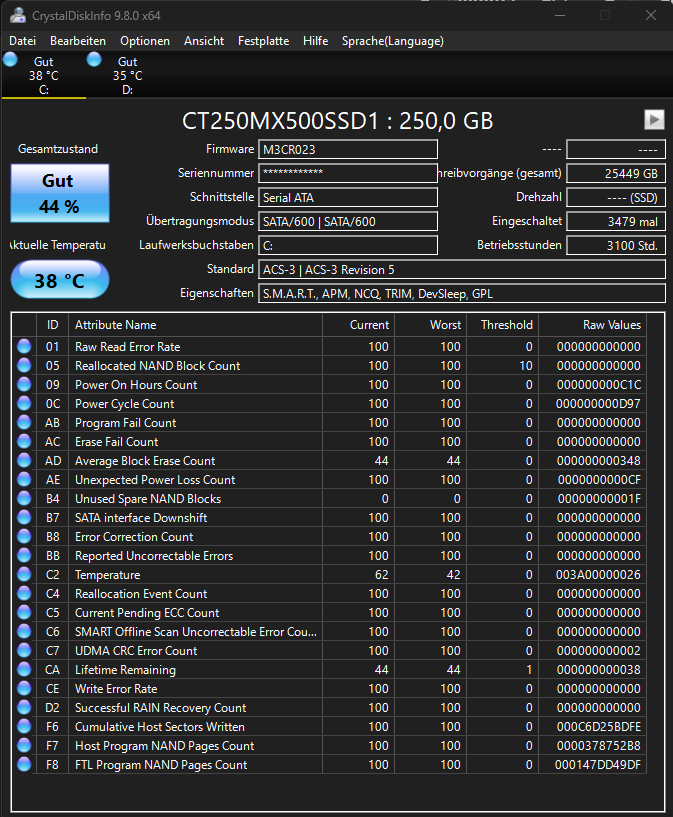The height and width of the screenshot is (817, 673).
Task: Click status orb of Temperature attribute row
Action: tap(24, 575)
